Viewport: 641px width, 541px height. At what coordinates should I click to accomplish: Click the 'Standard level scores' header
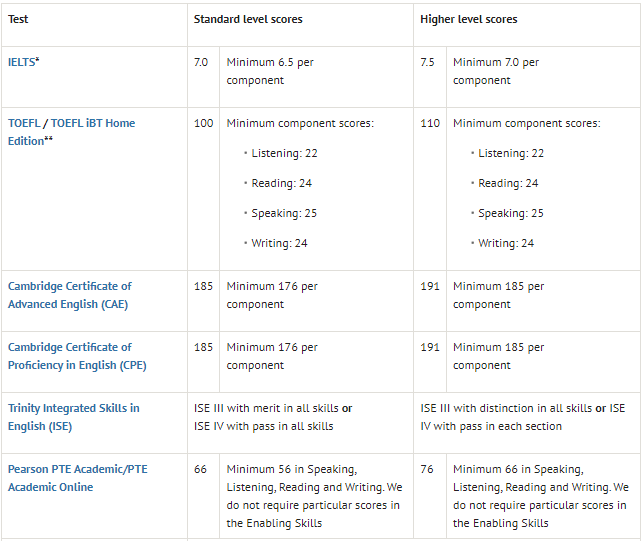pyautogui.click(x=248, y=19)
